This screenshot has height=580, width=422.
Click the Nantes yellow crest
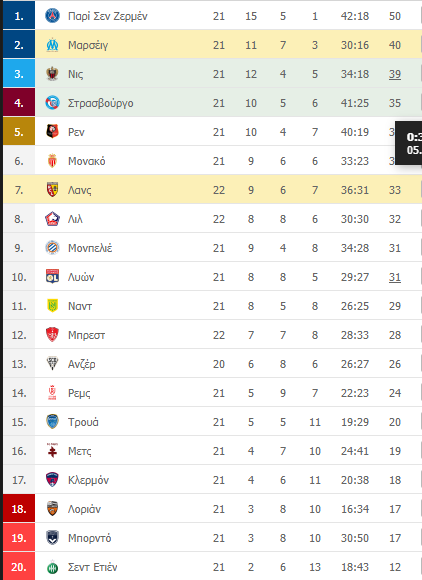tap(53, 306)
